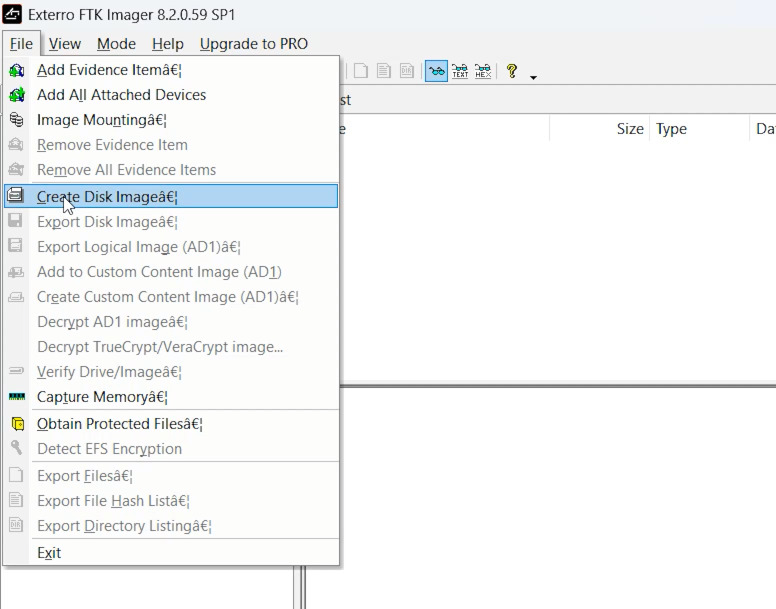Click the Export Files page icon in menu
This screenshot has height=609, width=776.
[x=16, y=475]
